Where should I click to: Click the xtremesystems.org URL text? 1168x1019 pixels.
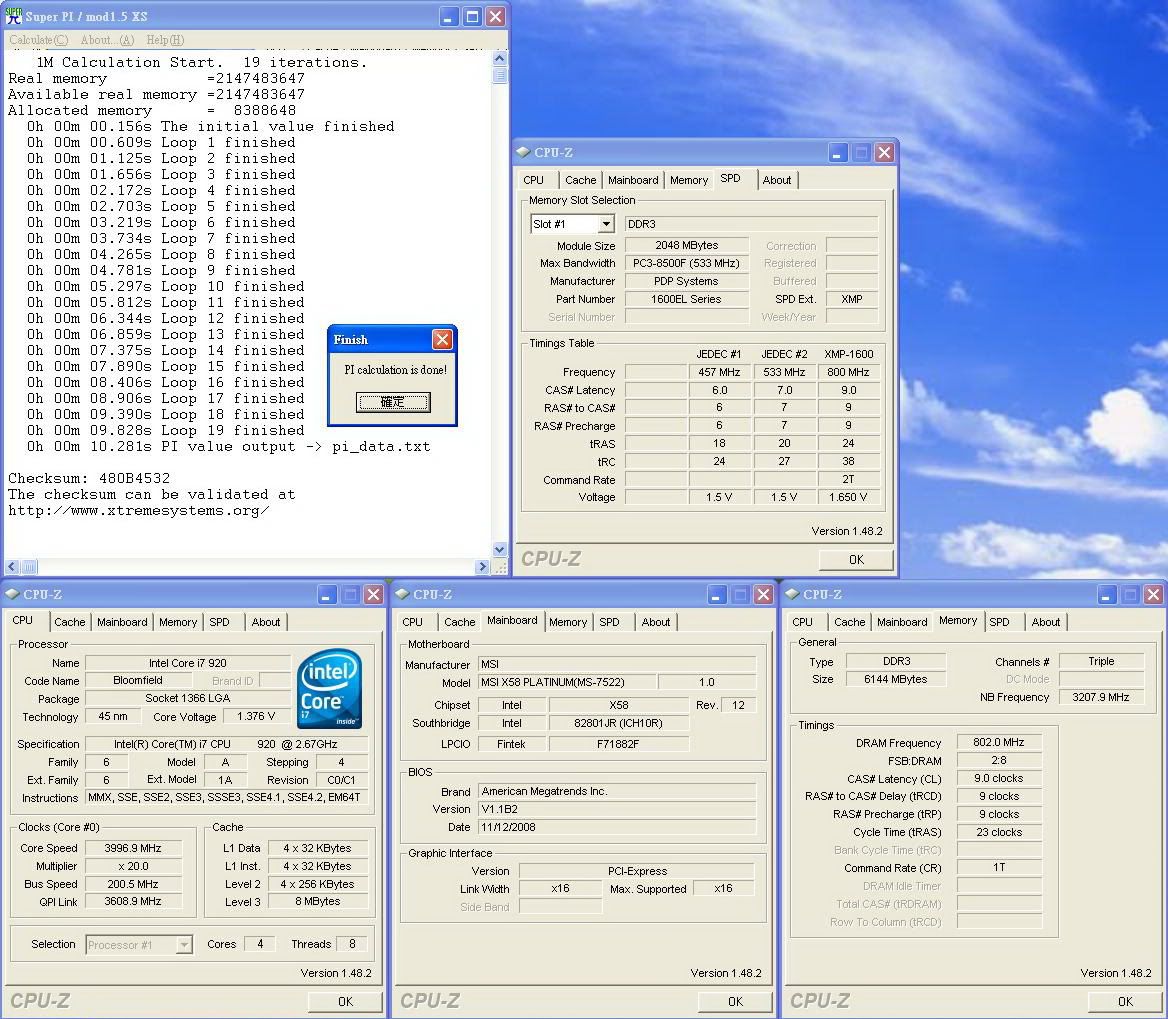139,511
